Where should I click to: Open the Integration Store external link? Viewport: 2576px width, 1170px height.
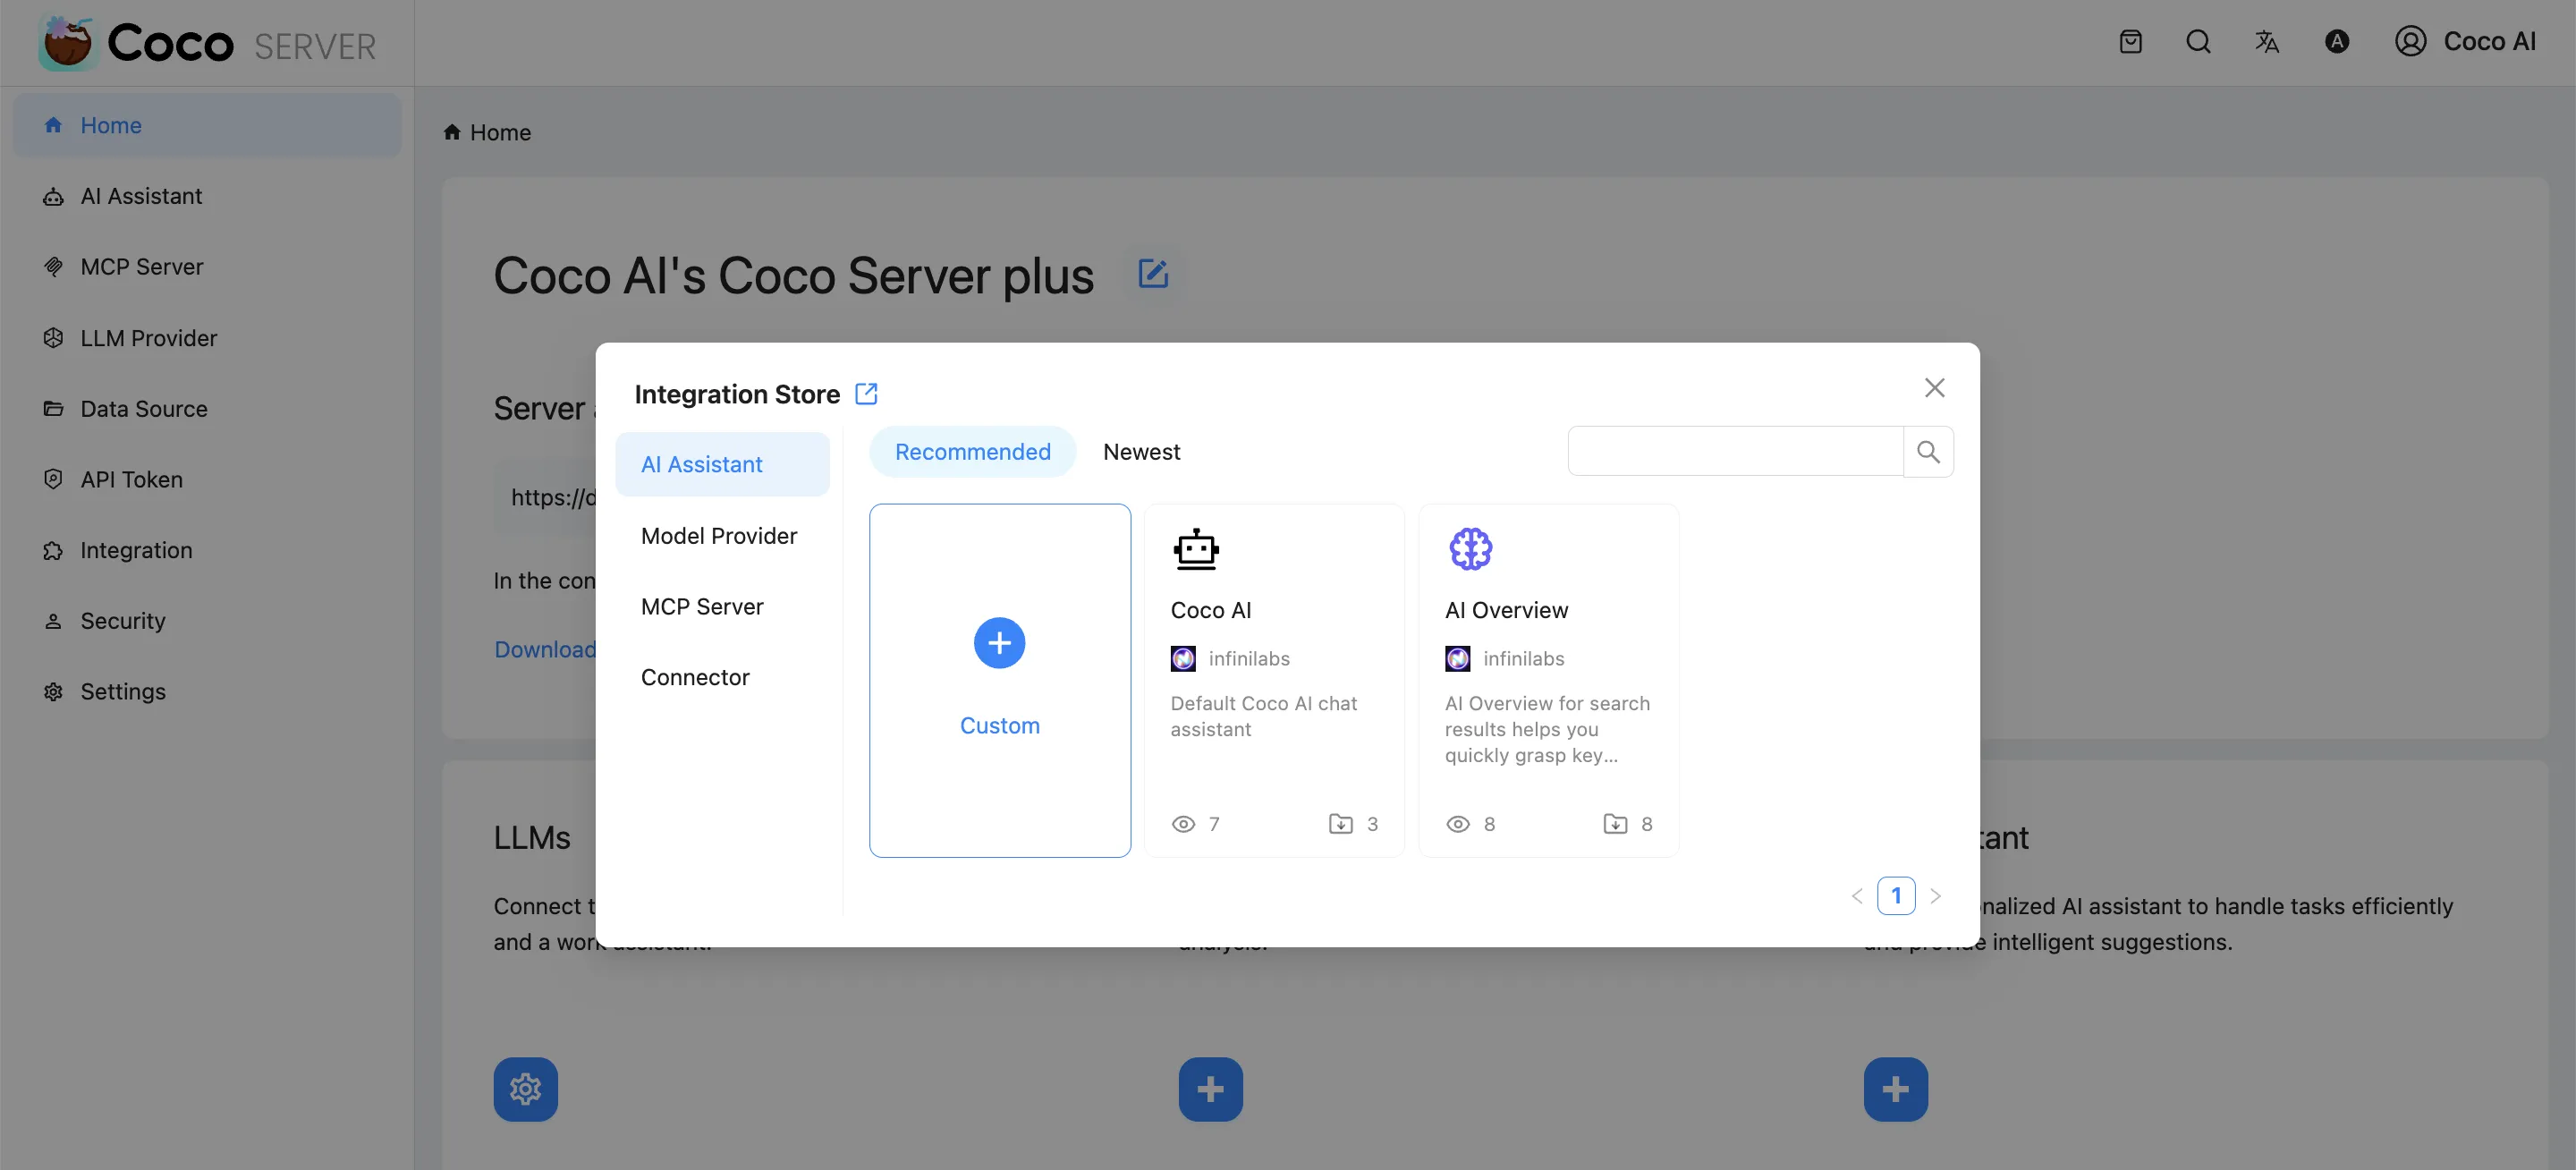coord(865,393)
